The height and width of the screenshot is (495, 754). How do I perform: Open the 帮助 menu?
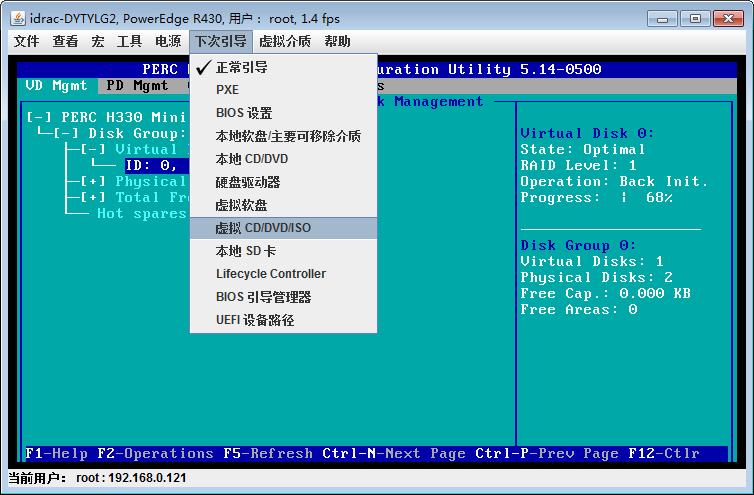(x=337, y=41)
